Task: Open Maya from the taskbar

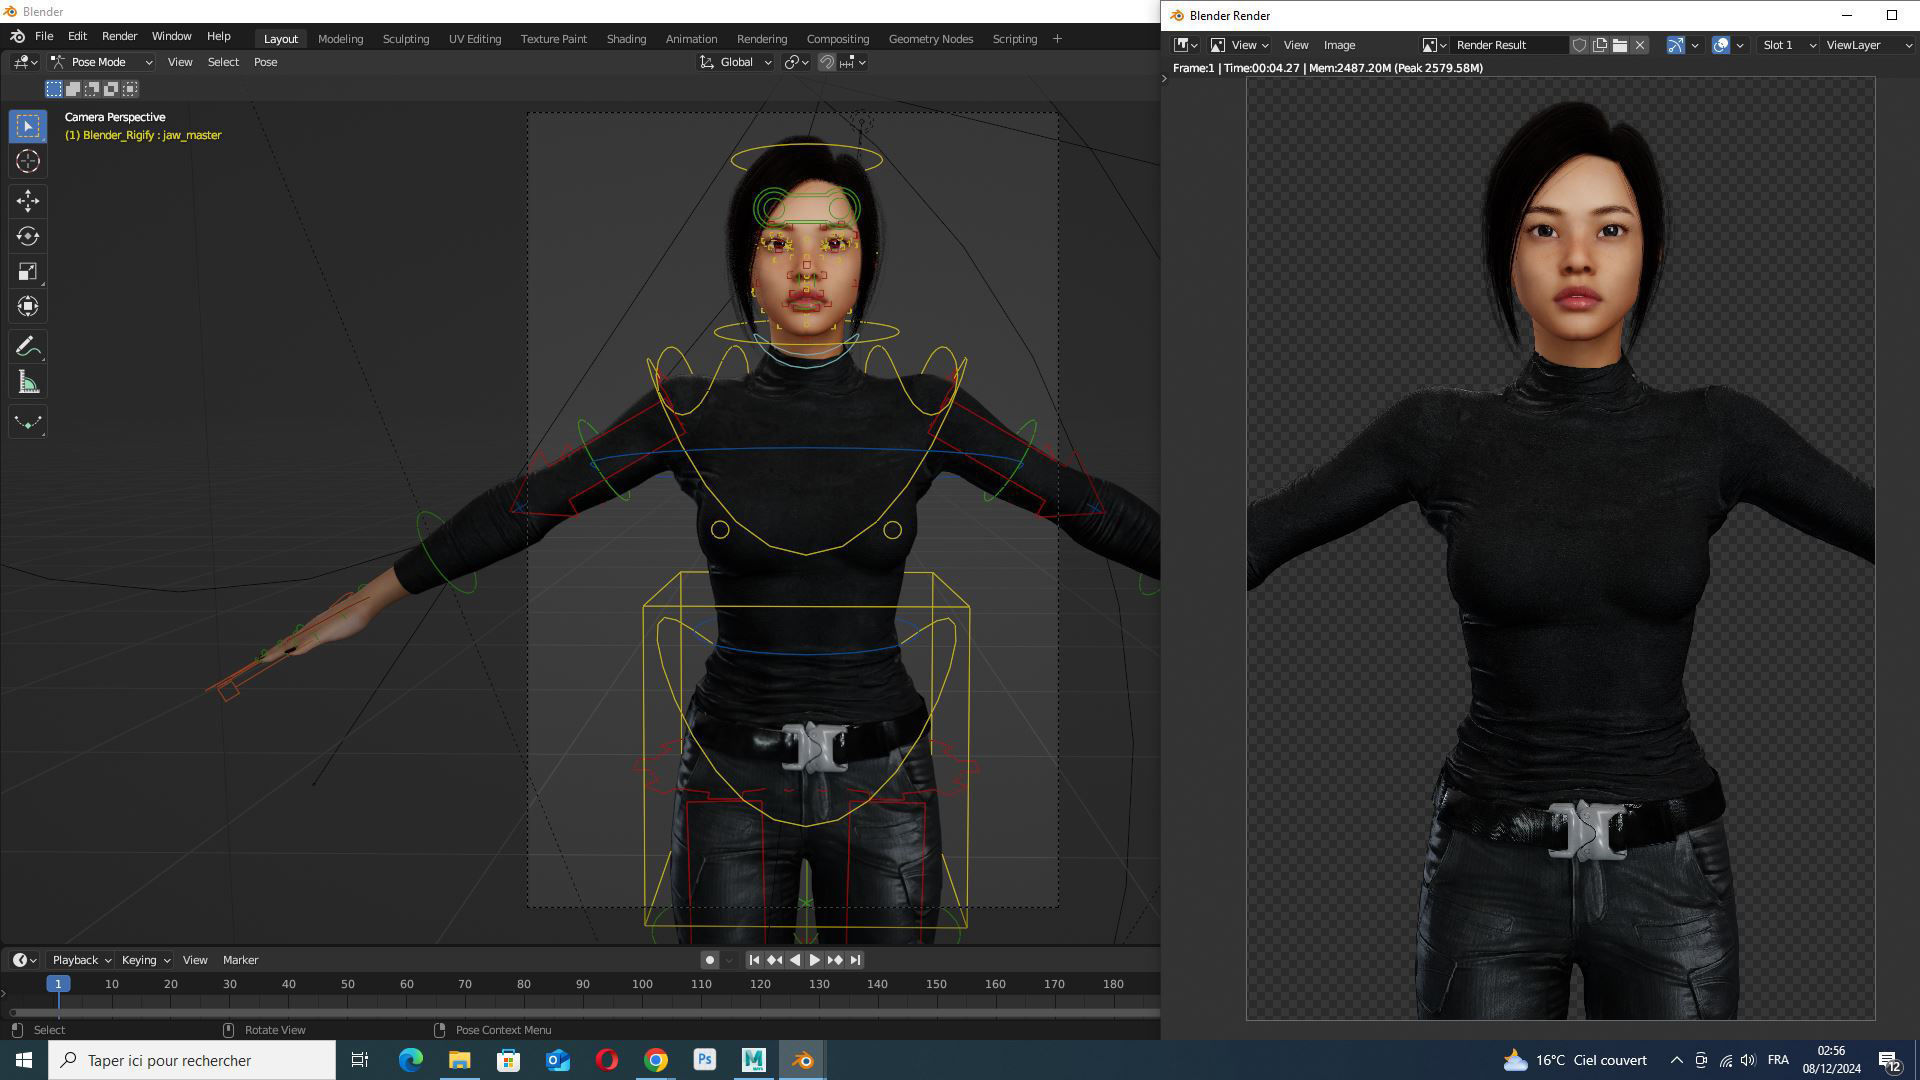Action: point(754,1060)
